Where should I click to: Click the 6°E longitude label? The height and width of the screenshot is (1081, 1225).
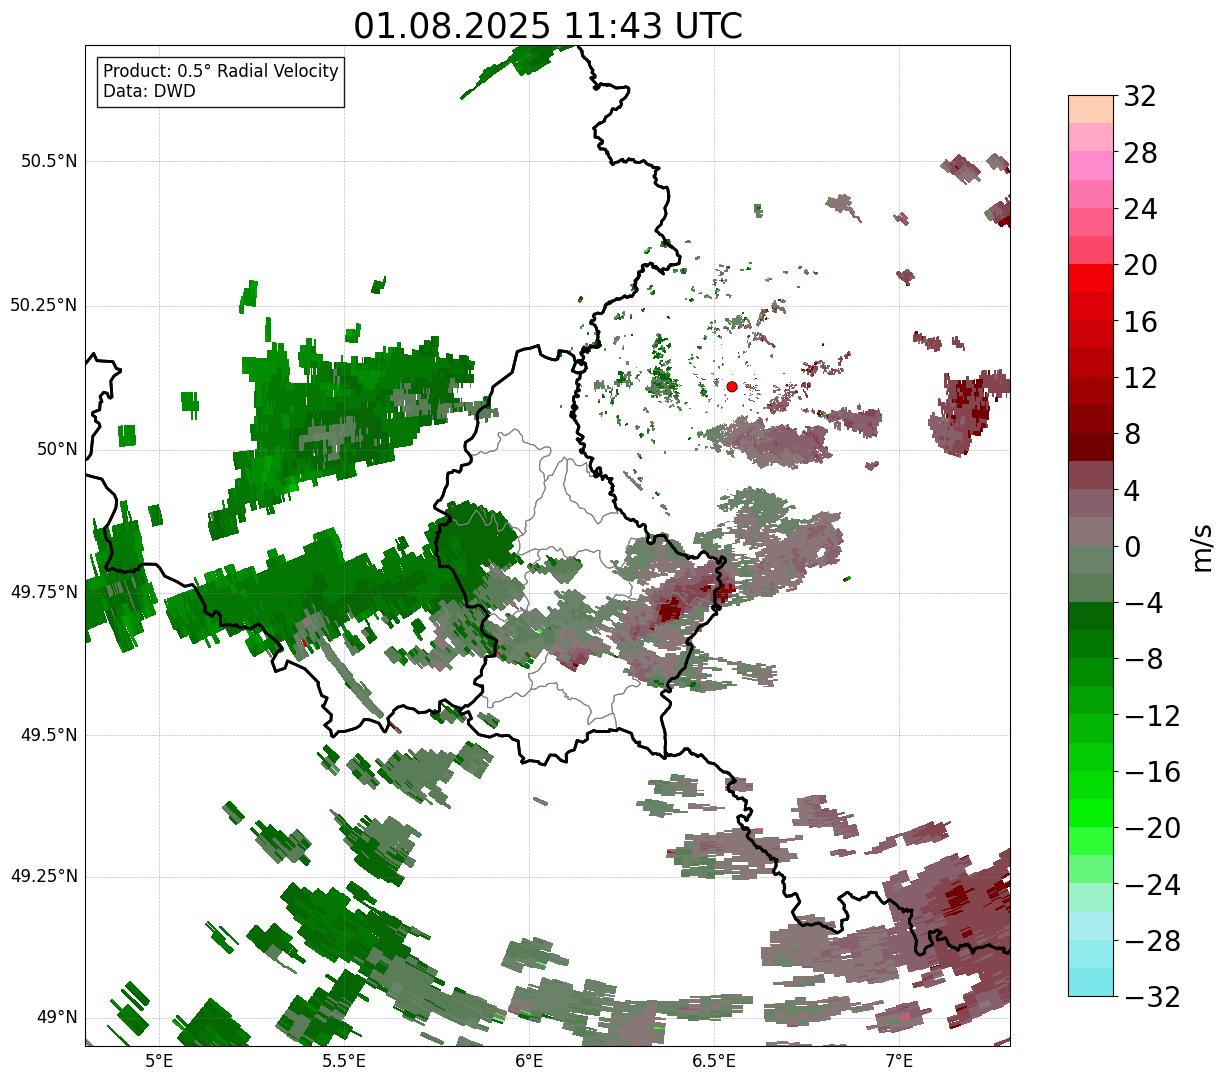(529, 1060)
